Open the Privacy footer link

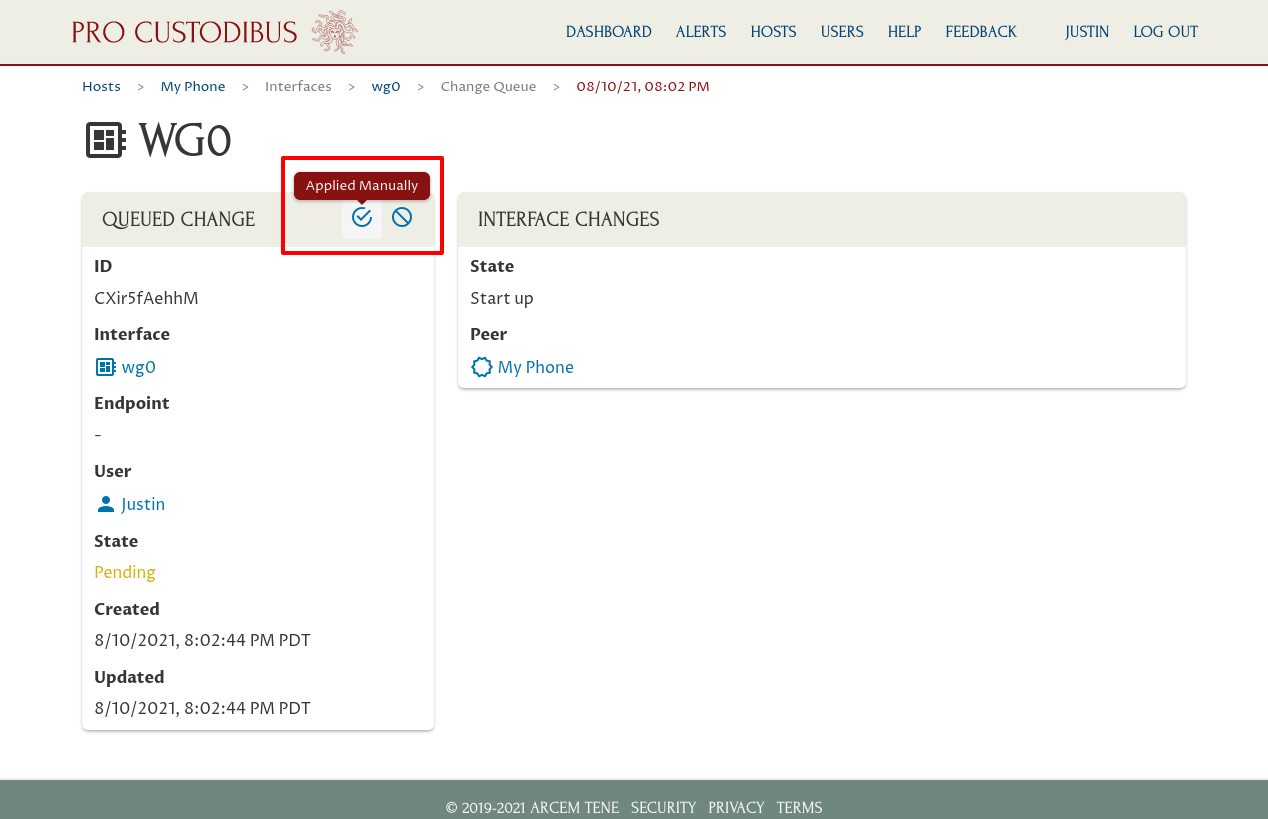pos(736,807)
